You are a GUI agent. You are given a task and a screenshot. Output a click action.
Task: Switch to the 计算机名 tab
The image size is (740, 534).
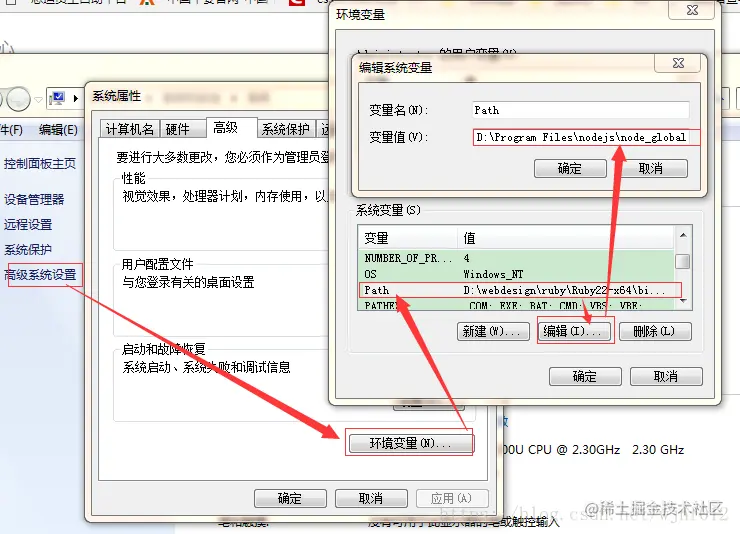point(130,129)
